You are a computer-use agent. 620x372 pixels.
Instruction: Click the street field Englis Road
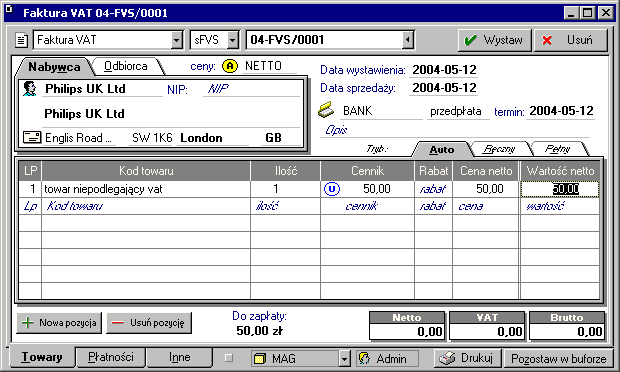(79, 138)
